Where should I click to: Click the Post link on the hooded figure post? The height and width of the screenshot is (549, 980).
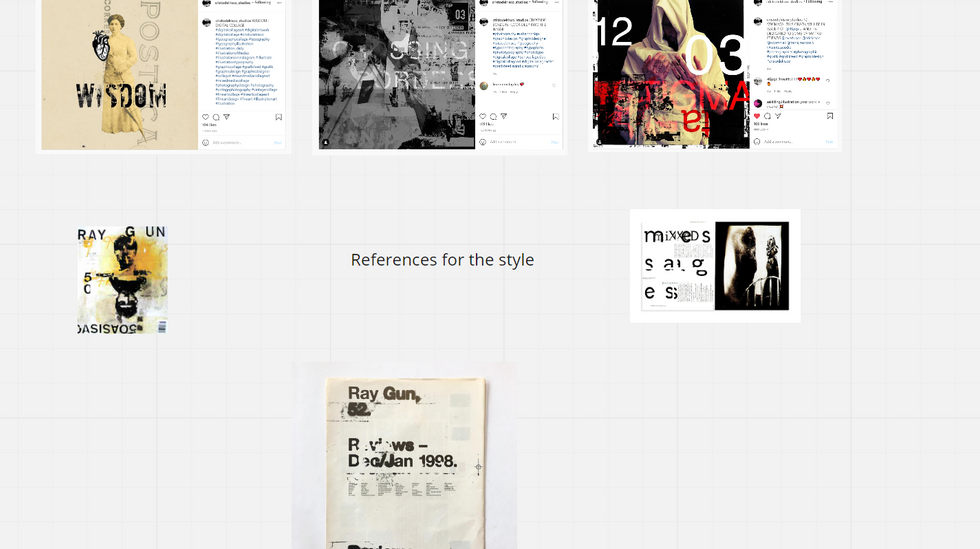click(829, 142)
